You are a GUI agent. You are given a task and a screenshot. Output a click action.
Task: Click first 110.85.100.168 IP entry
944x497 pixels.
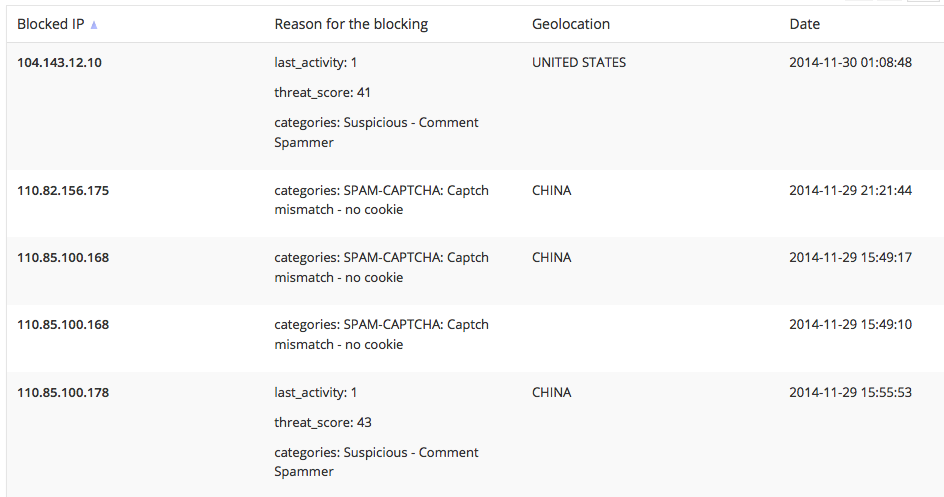click(63, 258)
